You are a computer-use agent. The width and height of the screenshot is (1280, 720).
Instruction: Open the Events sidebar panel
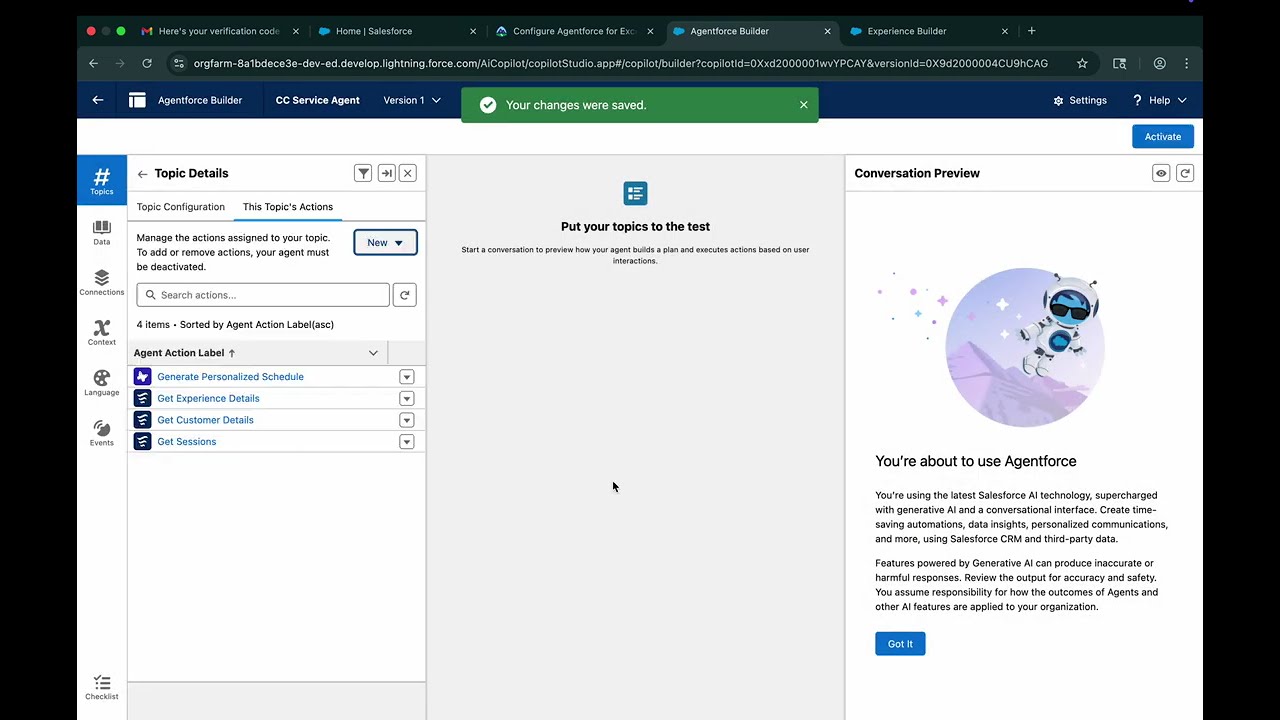click(x=102, y=433)
